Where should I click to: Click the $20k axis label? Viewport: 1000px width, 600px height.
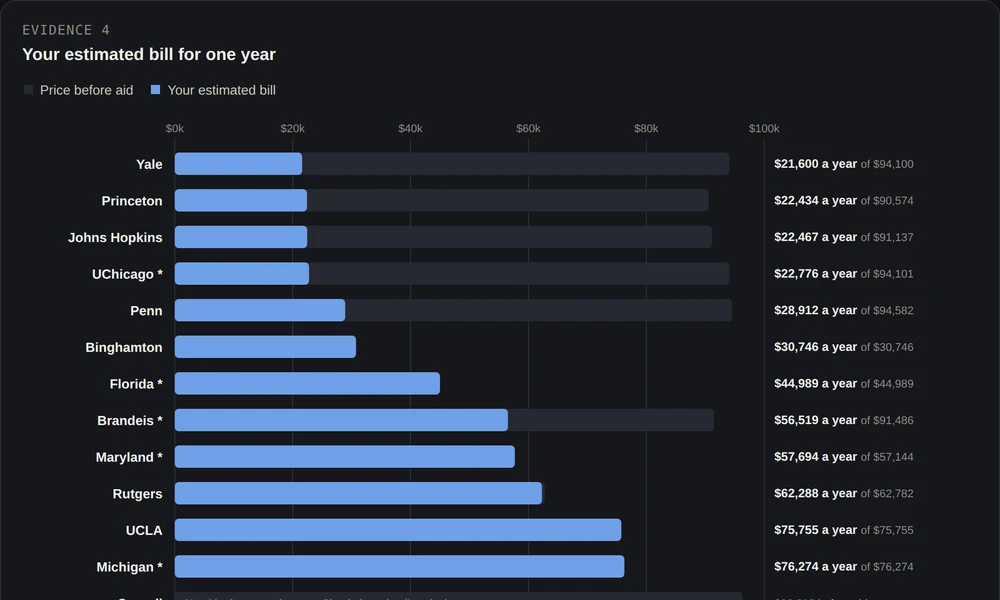293,129
